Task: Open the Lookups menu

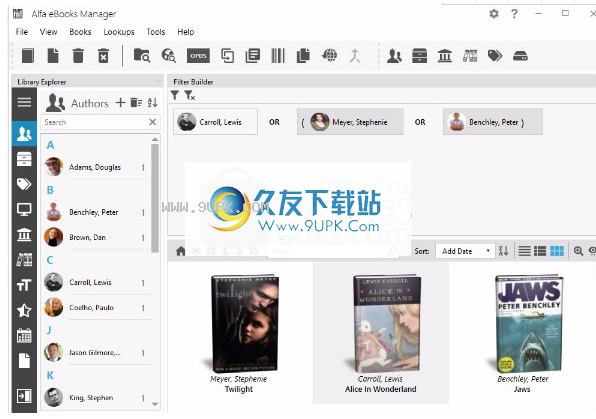Action: click(x=119, y=32)
